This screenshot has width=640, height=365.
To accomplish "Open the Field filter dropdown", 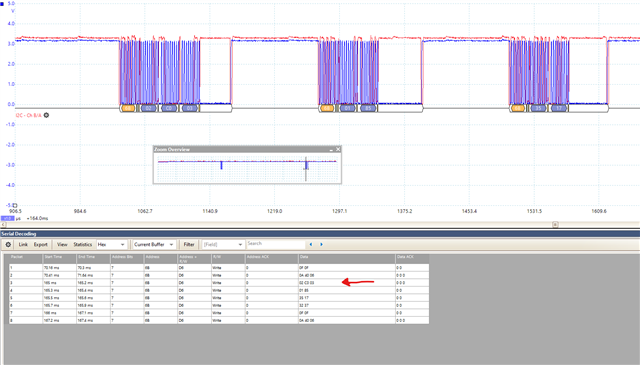I will point(223,245).
